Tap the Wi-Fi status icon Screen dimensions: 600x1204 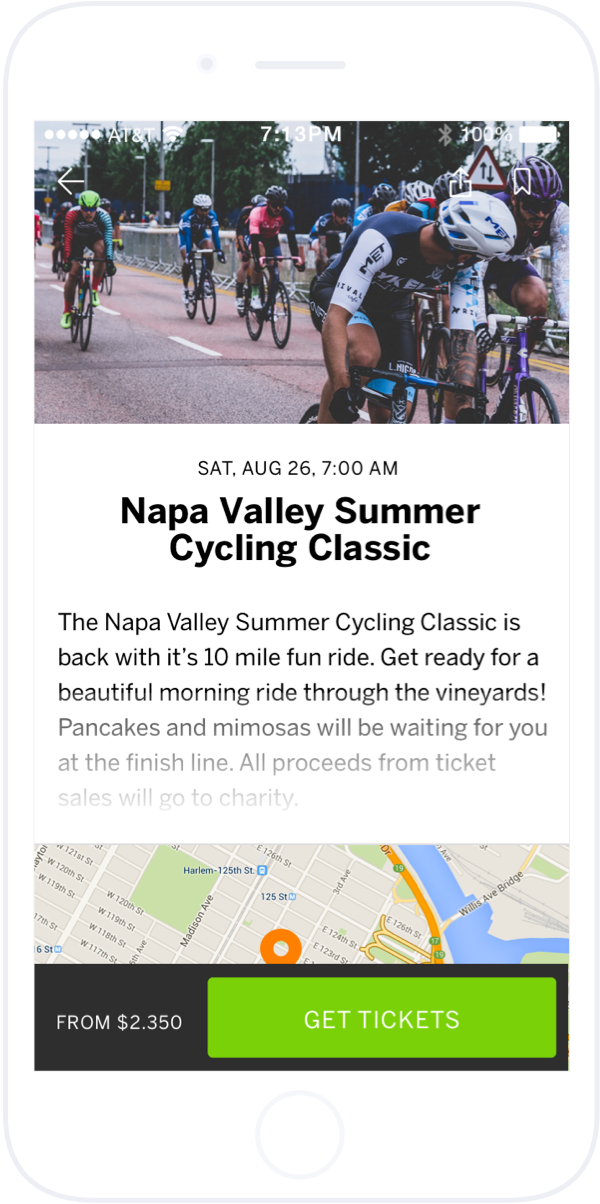tap(175, 133)
